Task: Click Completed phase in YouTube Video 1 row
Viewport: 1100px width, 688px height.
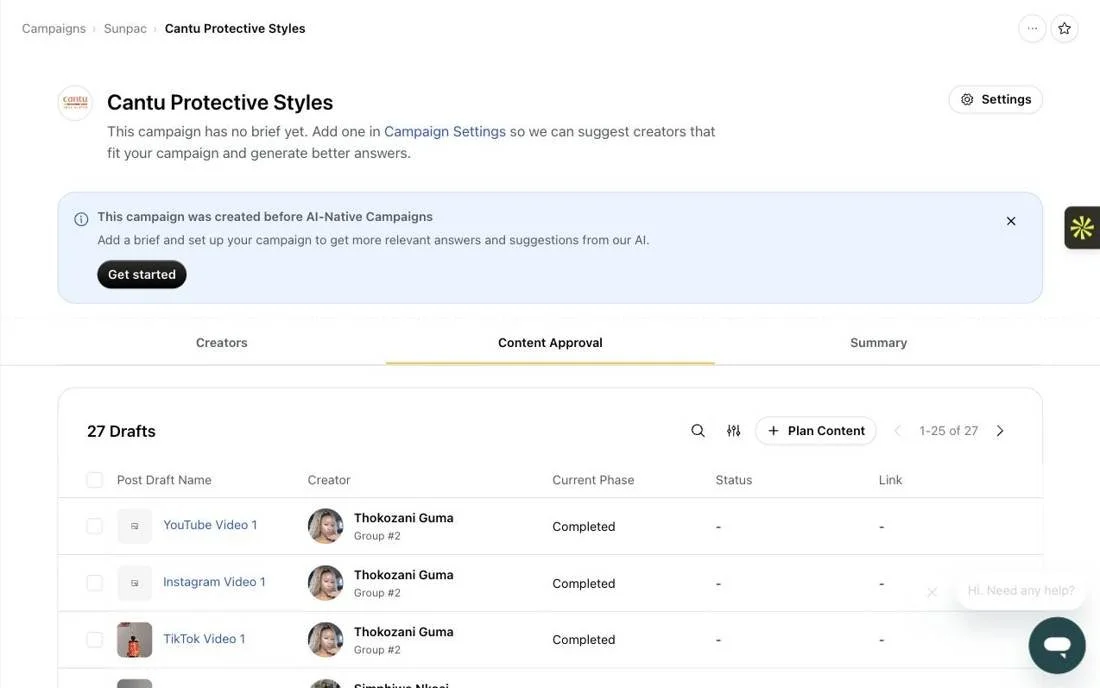Action: click(x=584, y=527)
